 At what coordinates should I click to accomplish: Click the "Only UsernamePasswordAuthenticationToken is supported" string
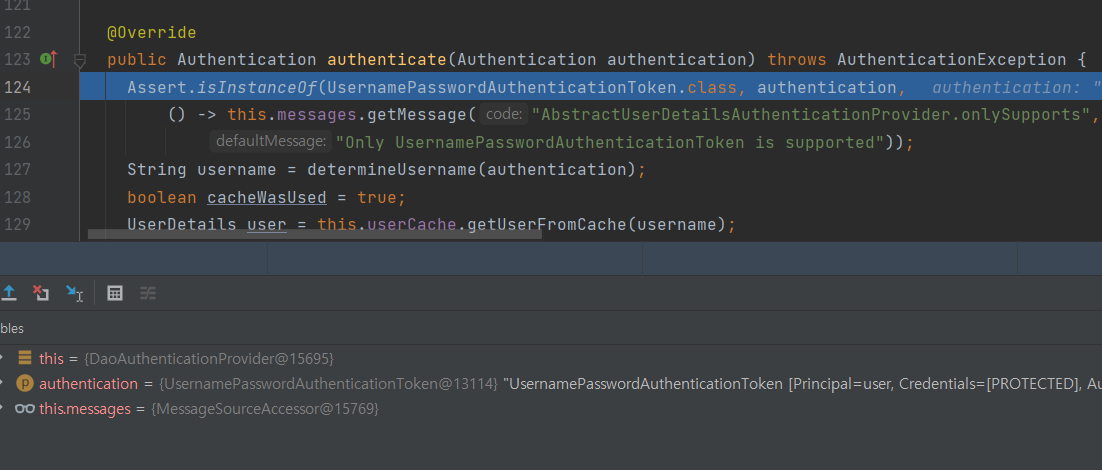609,143
